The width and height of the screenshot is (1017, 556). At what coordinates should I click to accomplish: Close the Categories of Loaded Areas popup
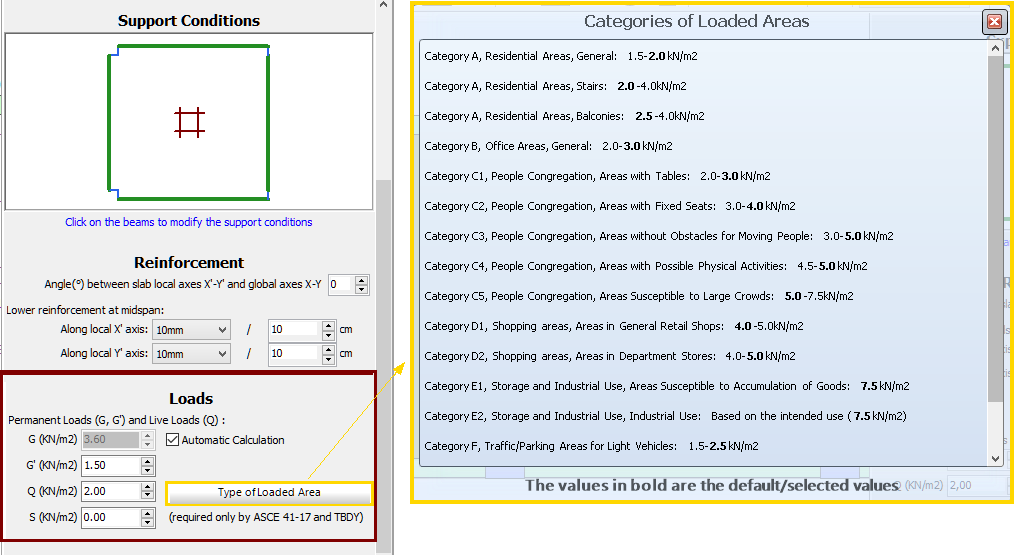994,21
